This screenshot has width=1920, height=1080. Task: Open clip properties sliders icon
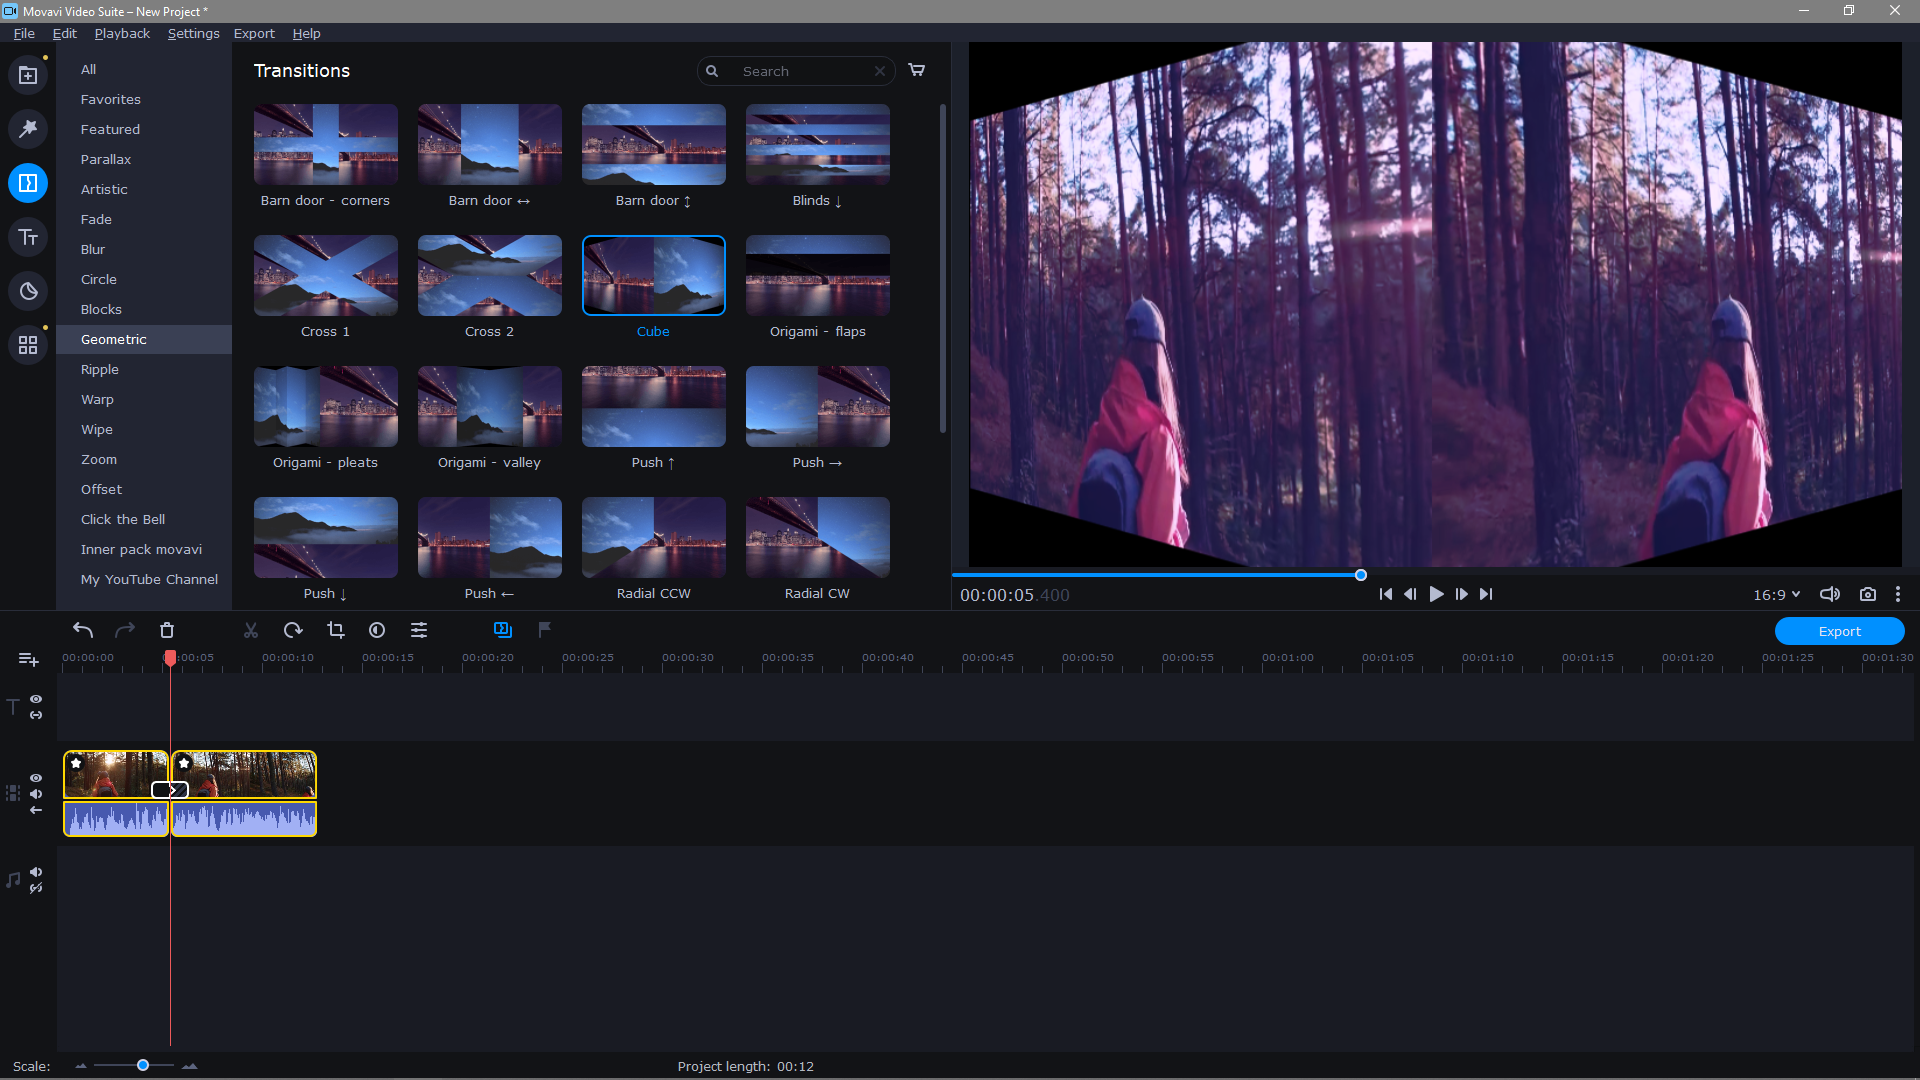tap(418, 630)
